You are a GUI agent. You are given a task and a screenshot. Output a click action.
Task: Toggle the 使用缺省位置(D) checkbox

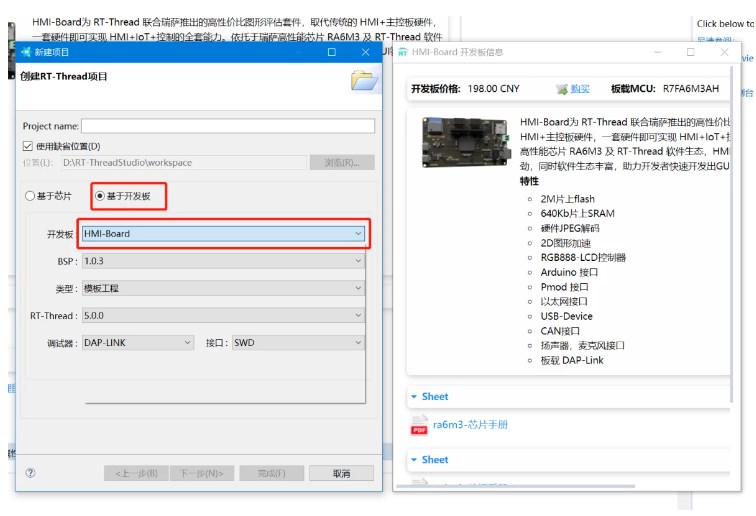27,146
